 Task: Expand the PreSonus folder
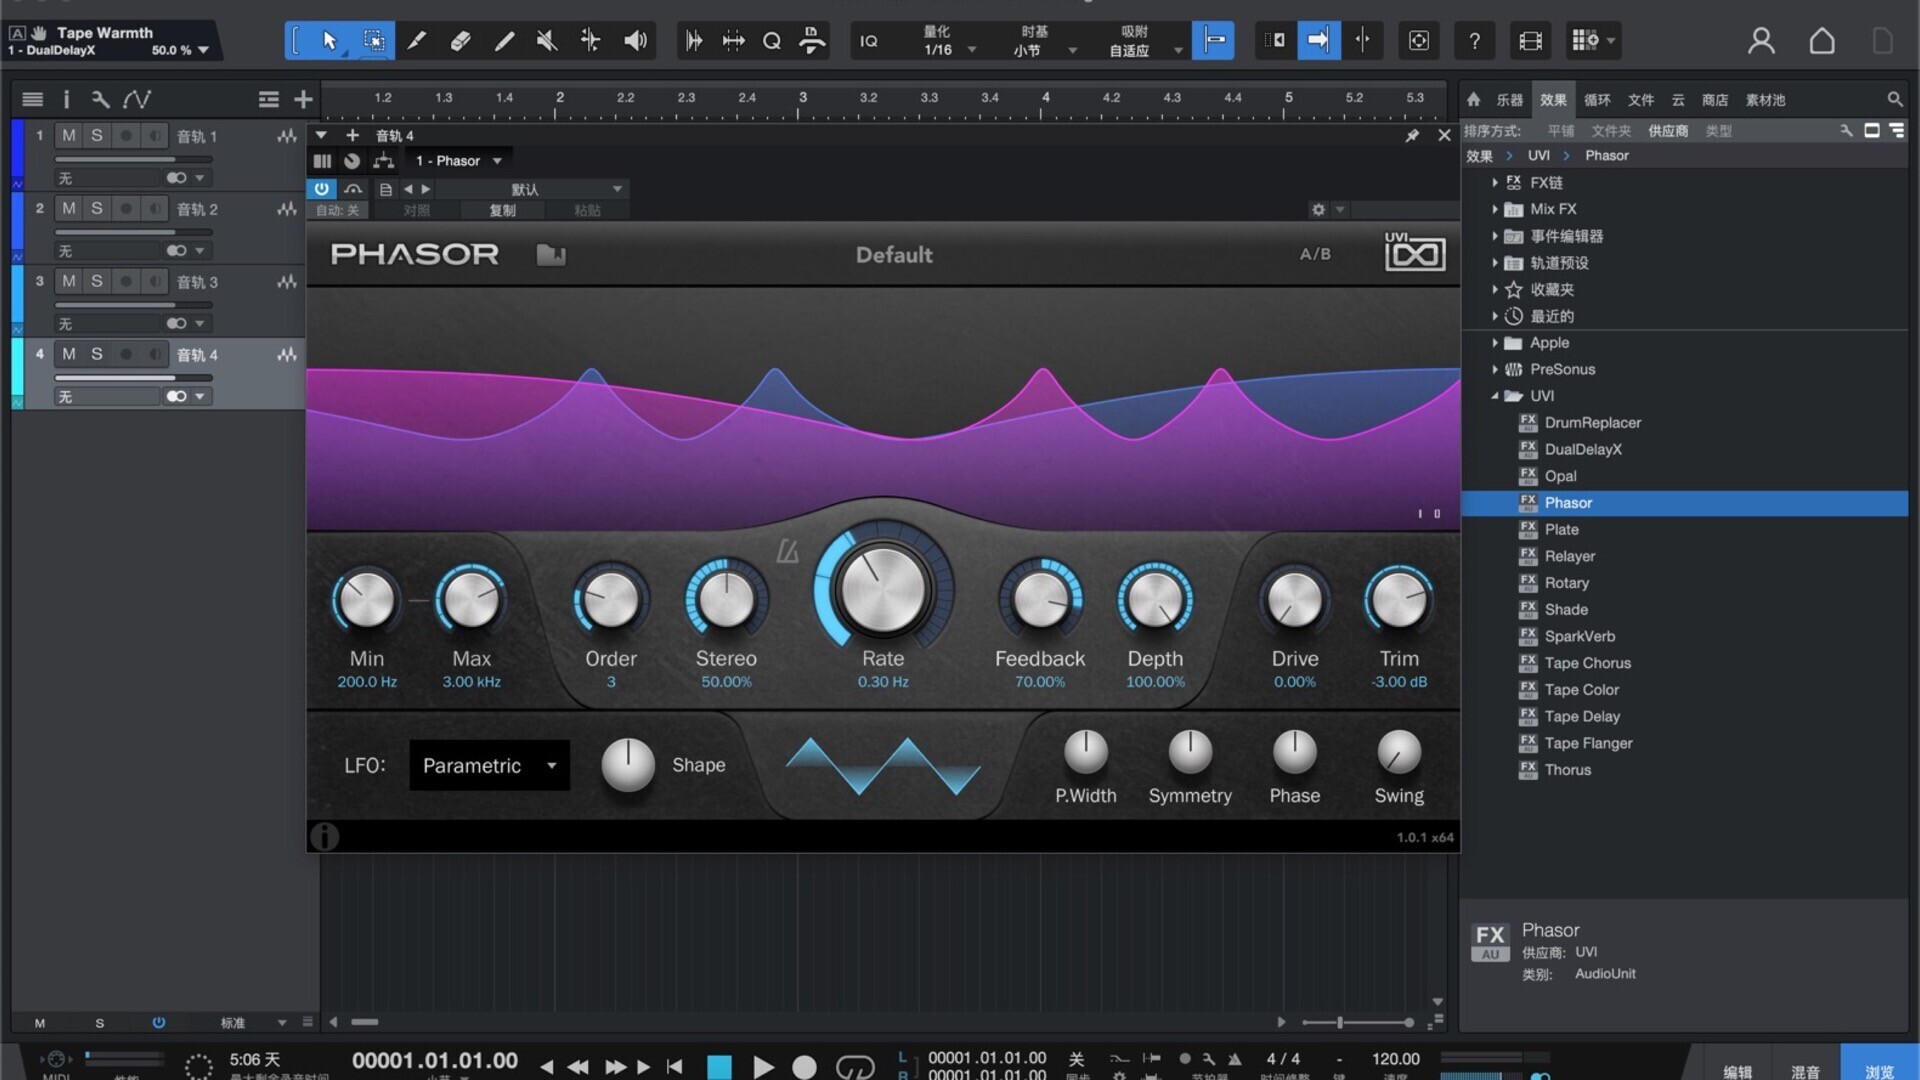coord(1494,370)
